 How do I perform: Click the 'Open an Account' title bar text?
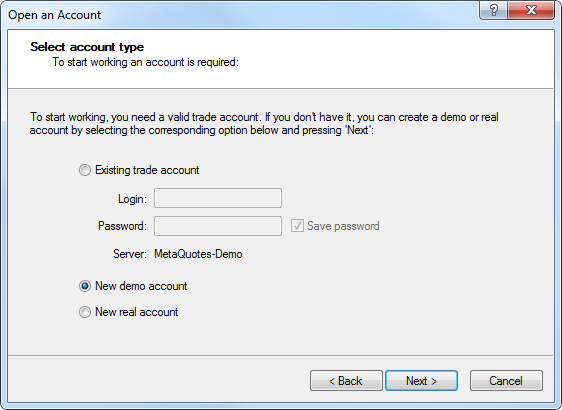click(x=54, y=15)
